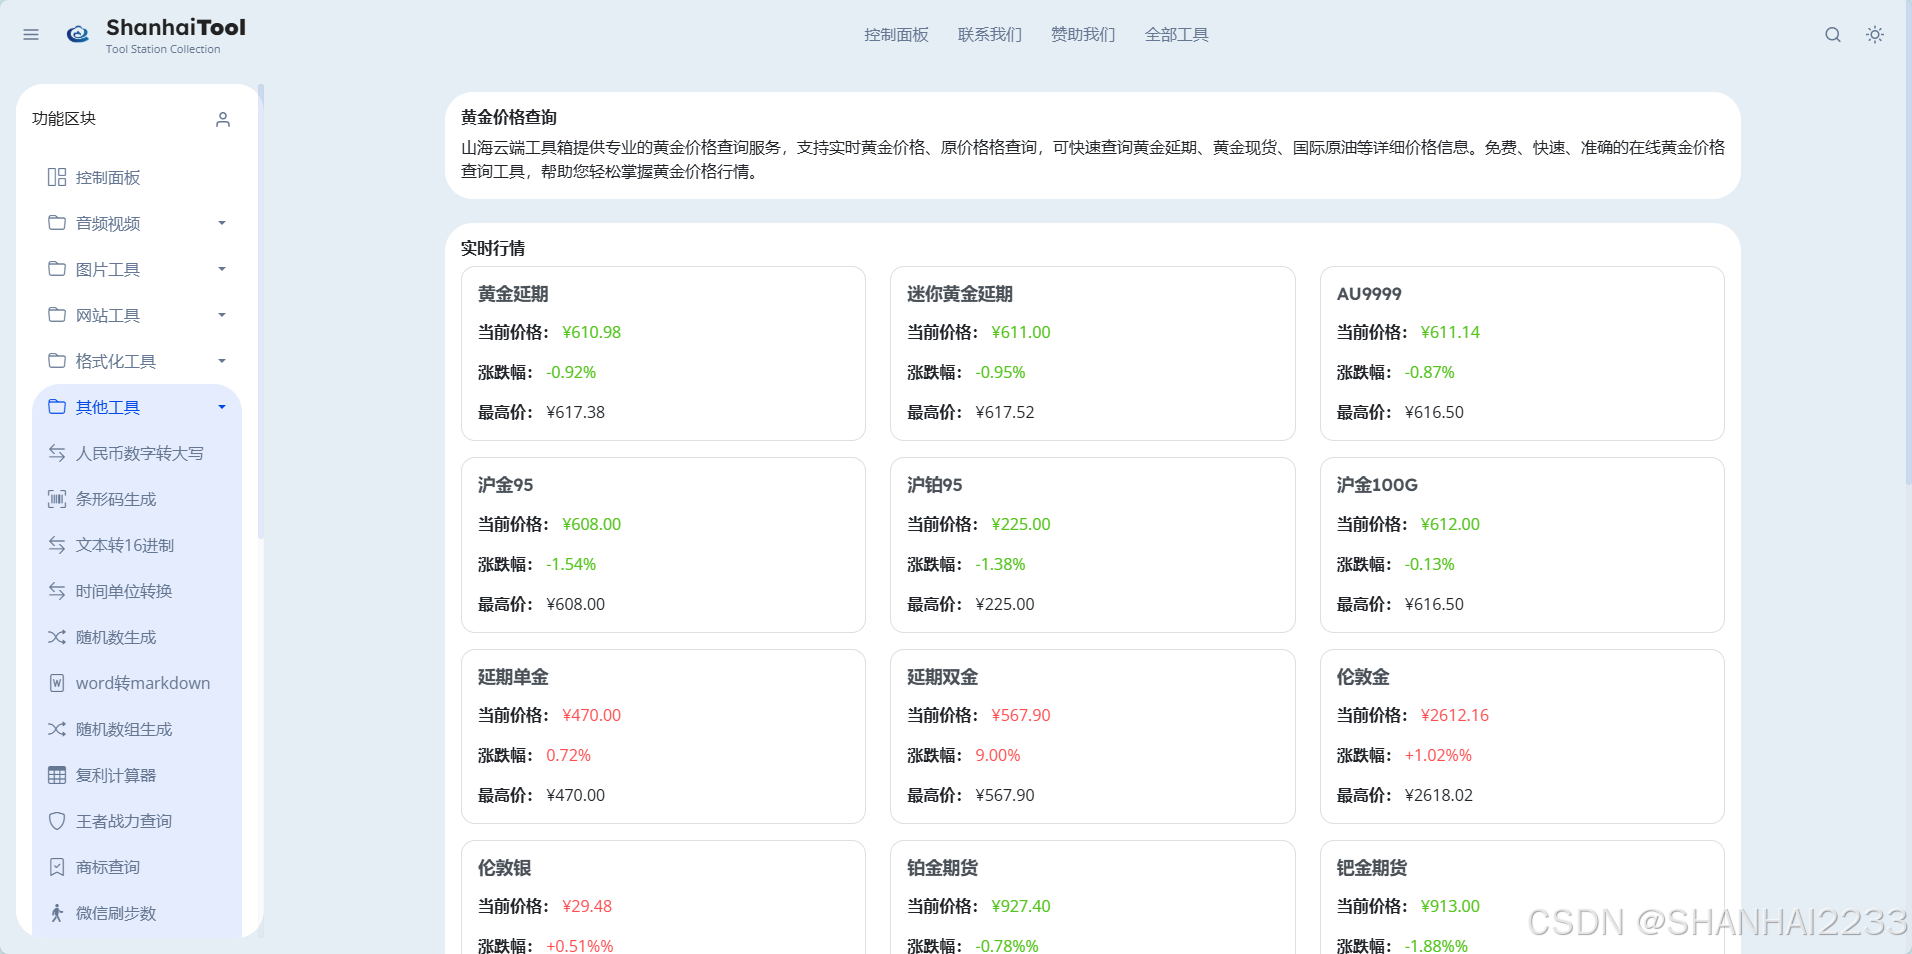Expand the 图片工具 dropdown arrow

click(x=222, y=269)
